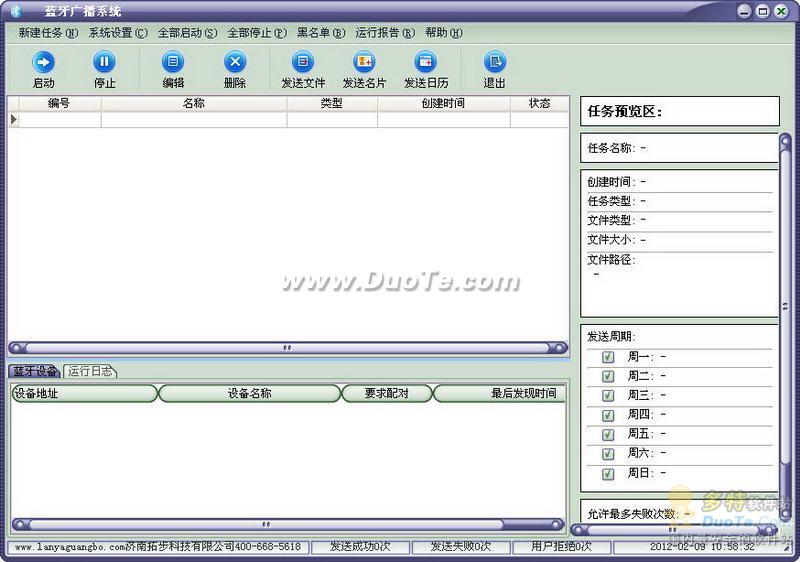Click the 设备名称 column header
800x562 pixels.
coord(249,393)
